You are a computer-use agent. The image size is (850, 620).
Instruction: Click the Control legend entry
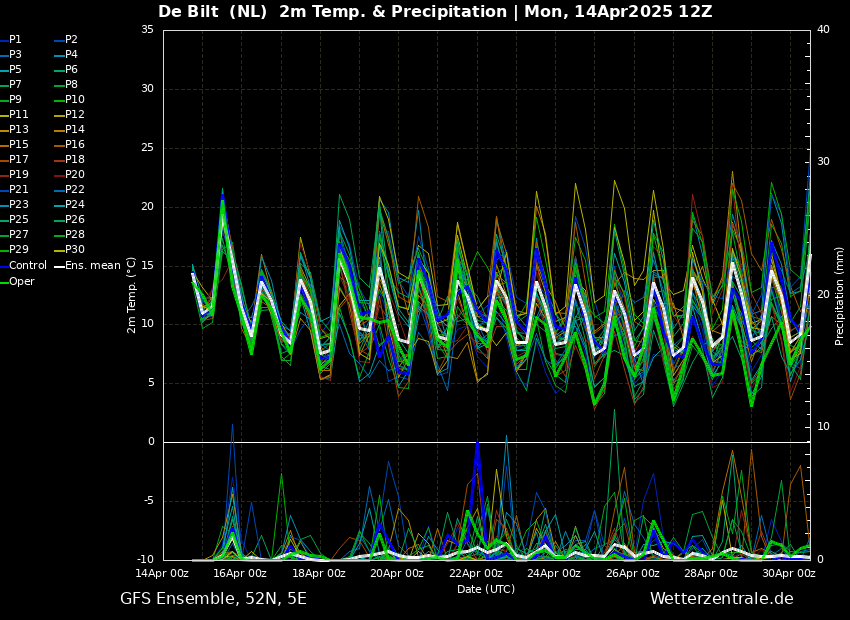(x=27, y=266)
